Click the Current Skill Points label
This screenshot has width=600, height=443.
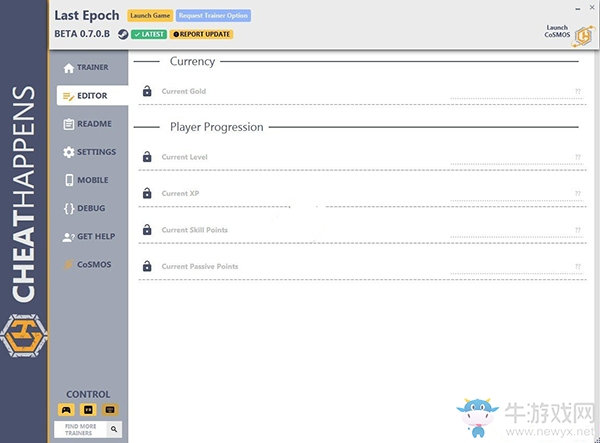click(194, 230)
